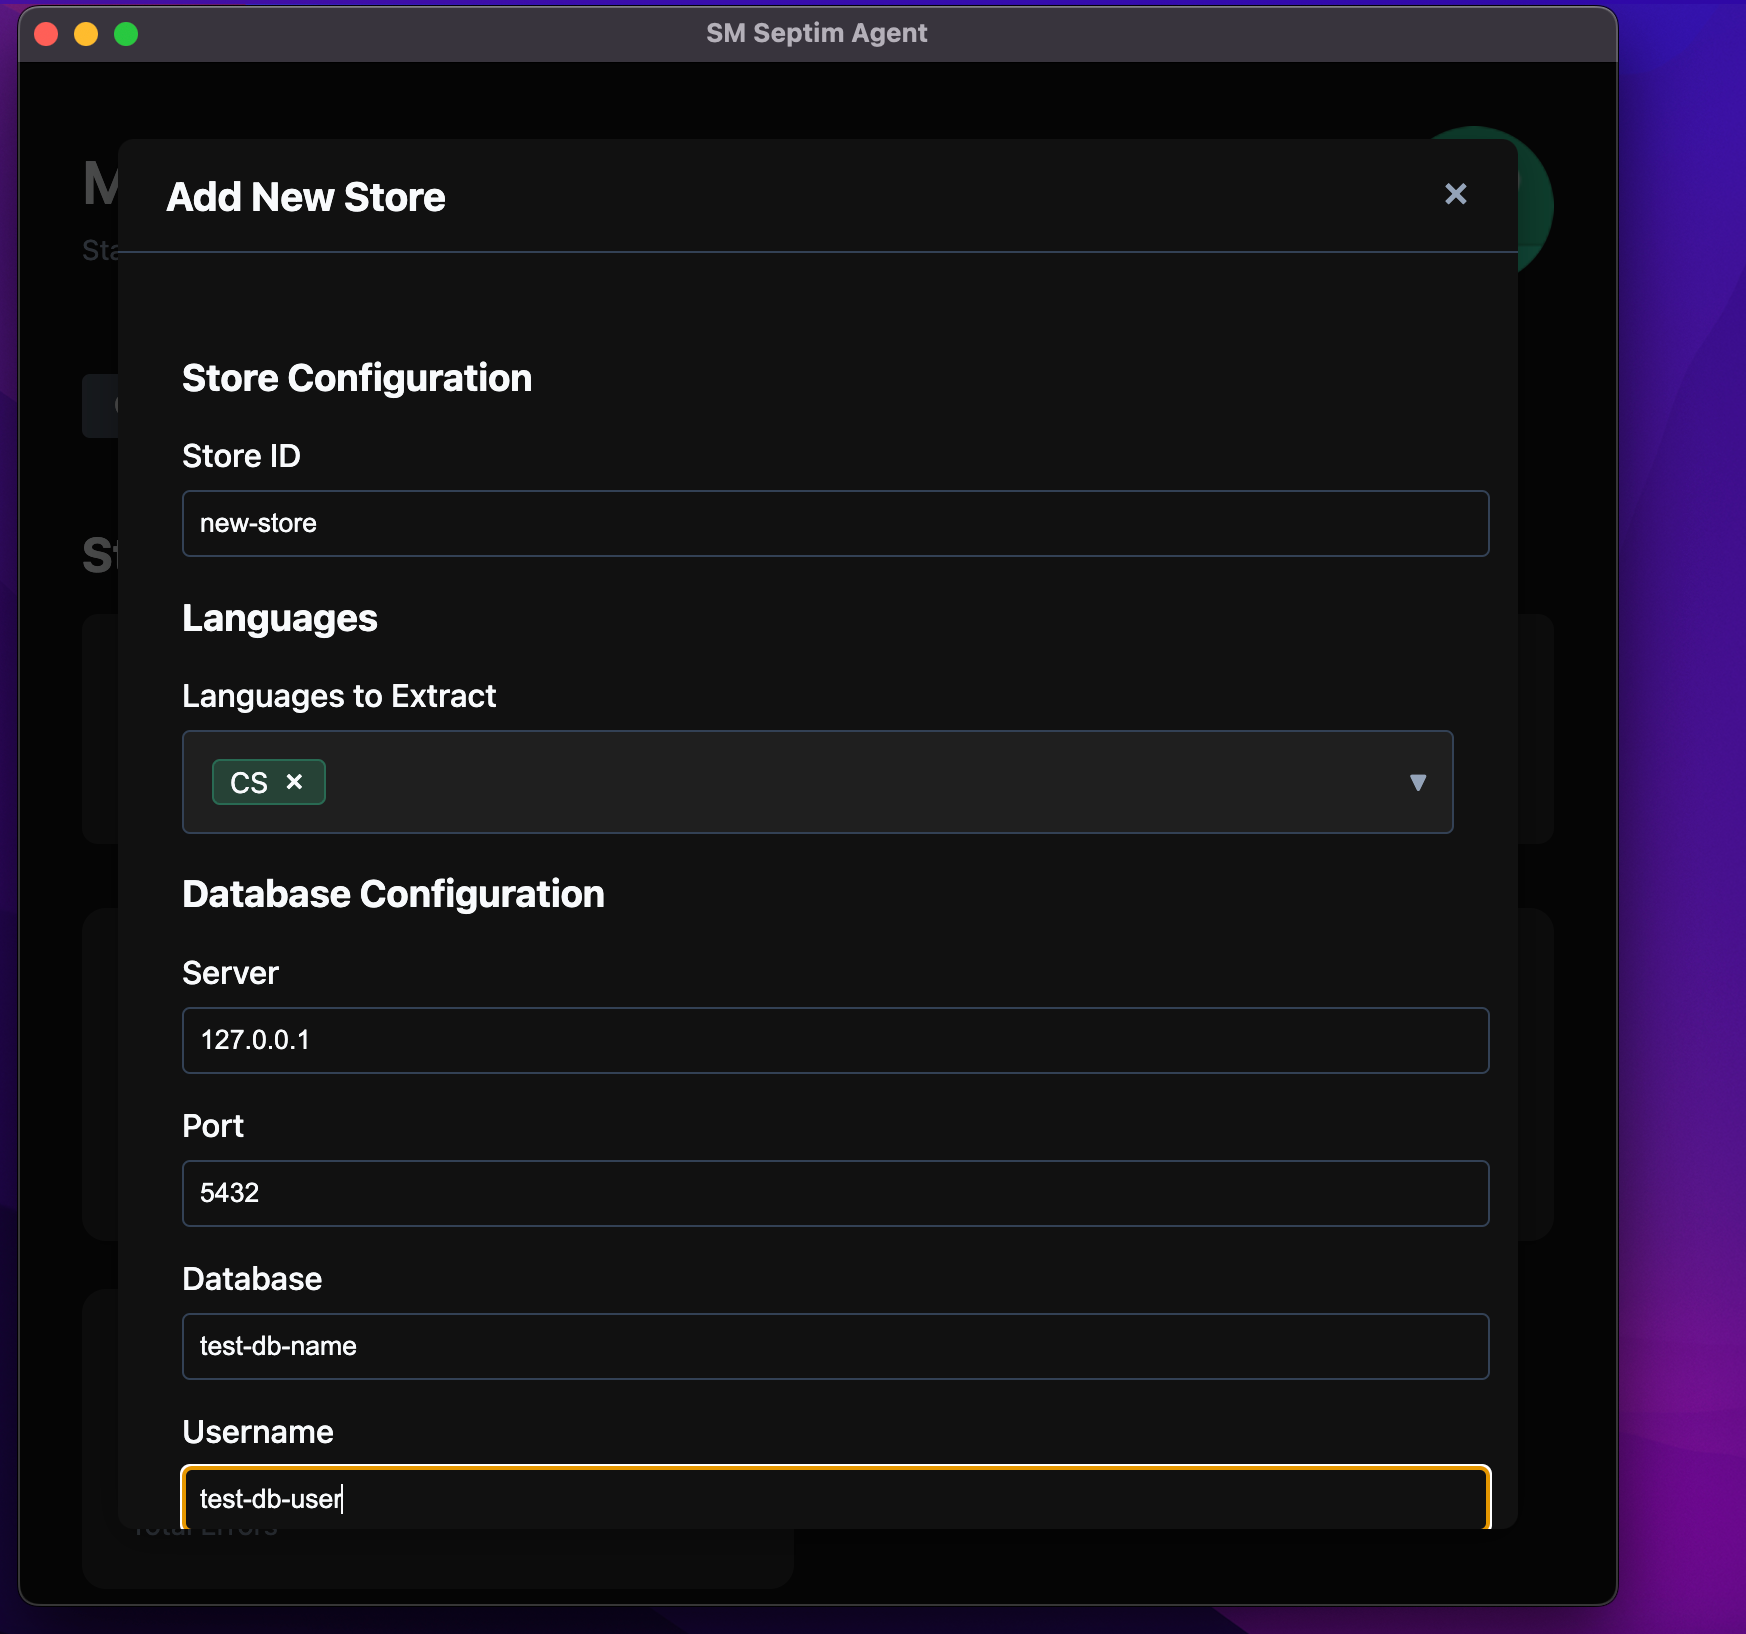
Task: Click the red window close button
Action: (46, 34)
